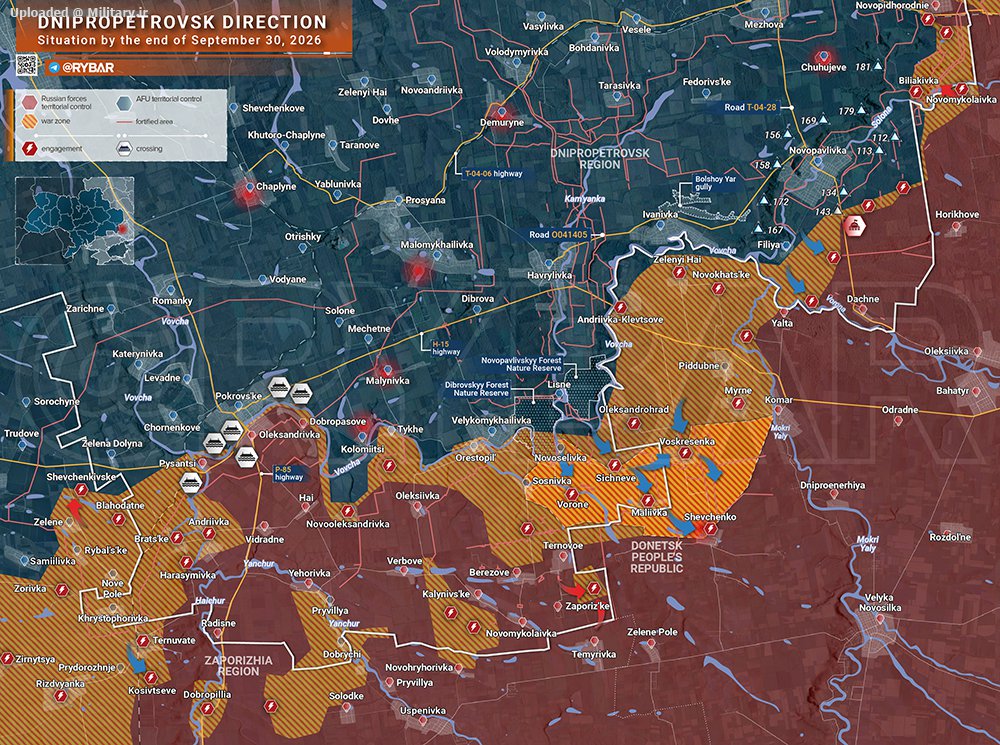Screen dimensions: 1000x745
Task: Open the Ukraine inset minimap
Action: point(75,220)
